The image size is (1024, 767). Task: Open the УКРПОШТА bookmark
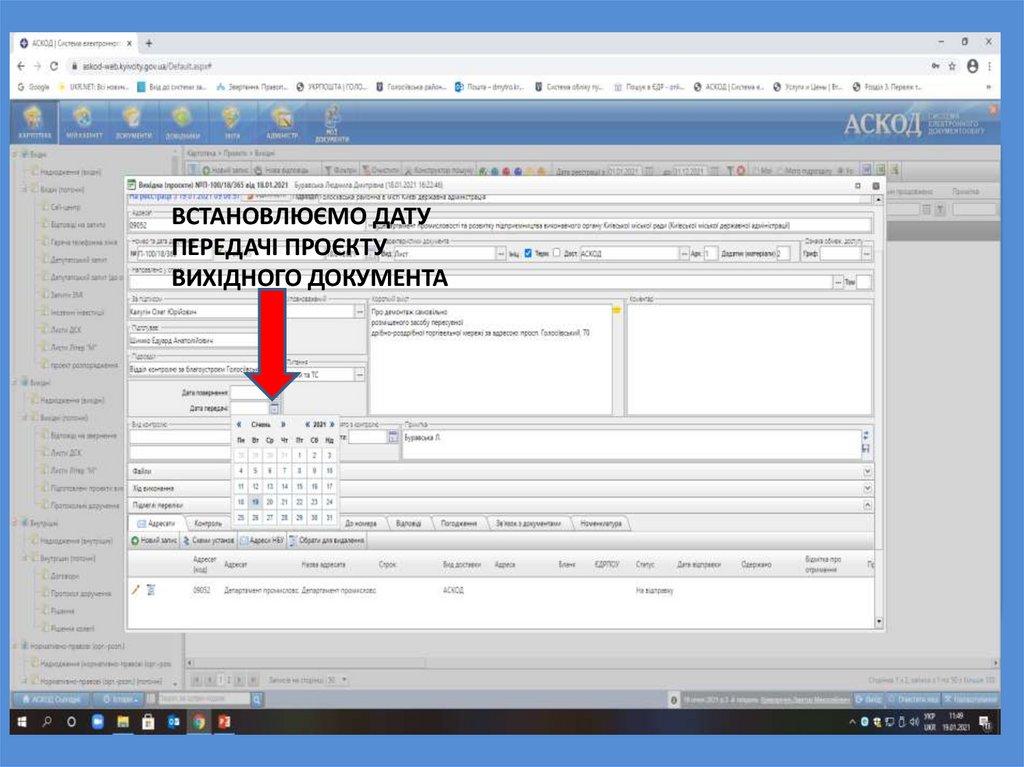[x=332, y=86]
